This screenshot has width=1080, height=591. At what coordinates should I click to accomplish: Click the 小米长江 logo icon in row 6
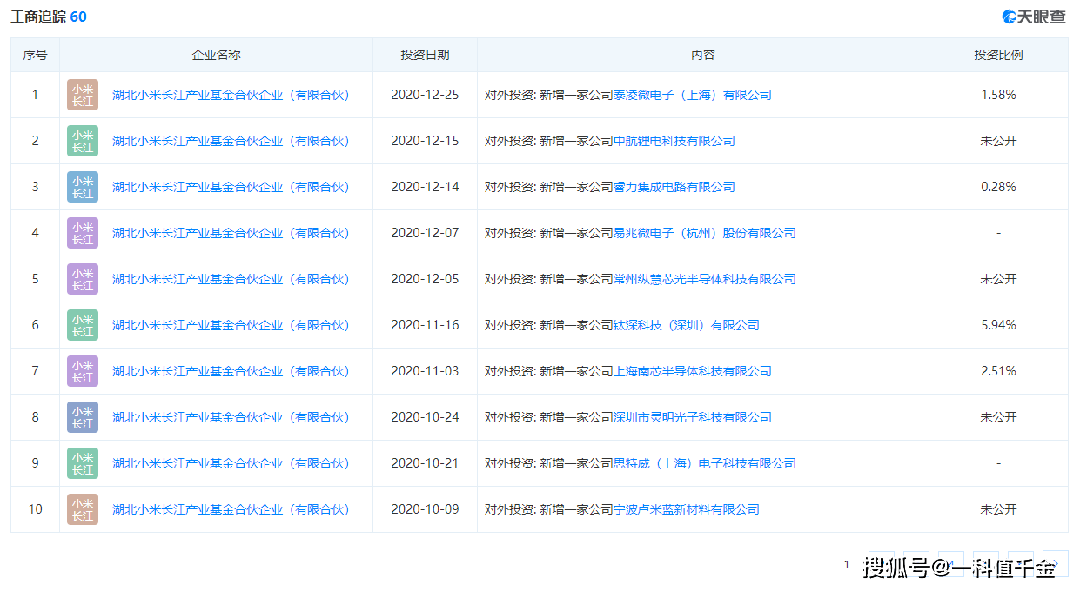(x=82, y=325)
